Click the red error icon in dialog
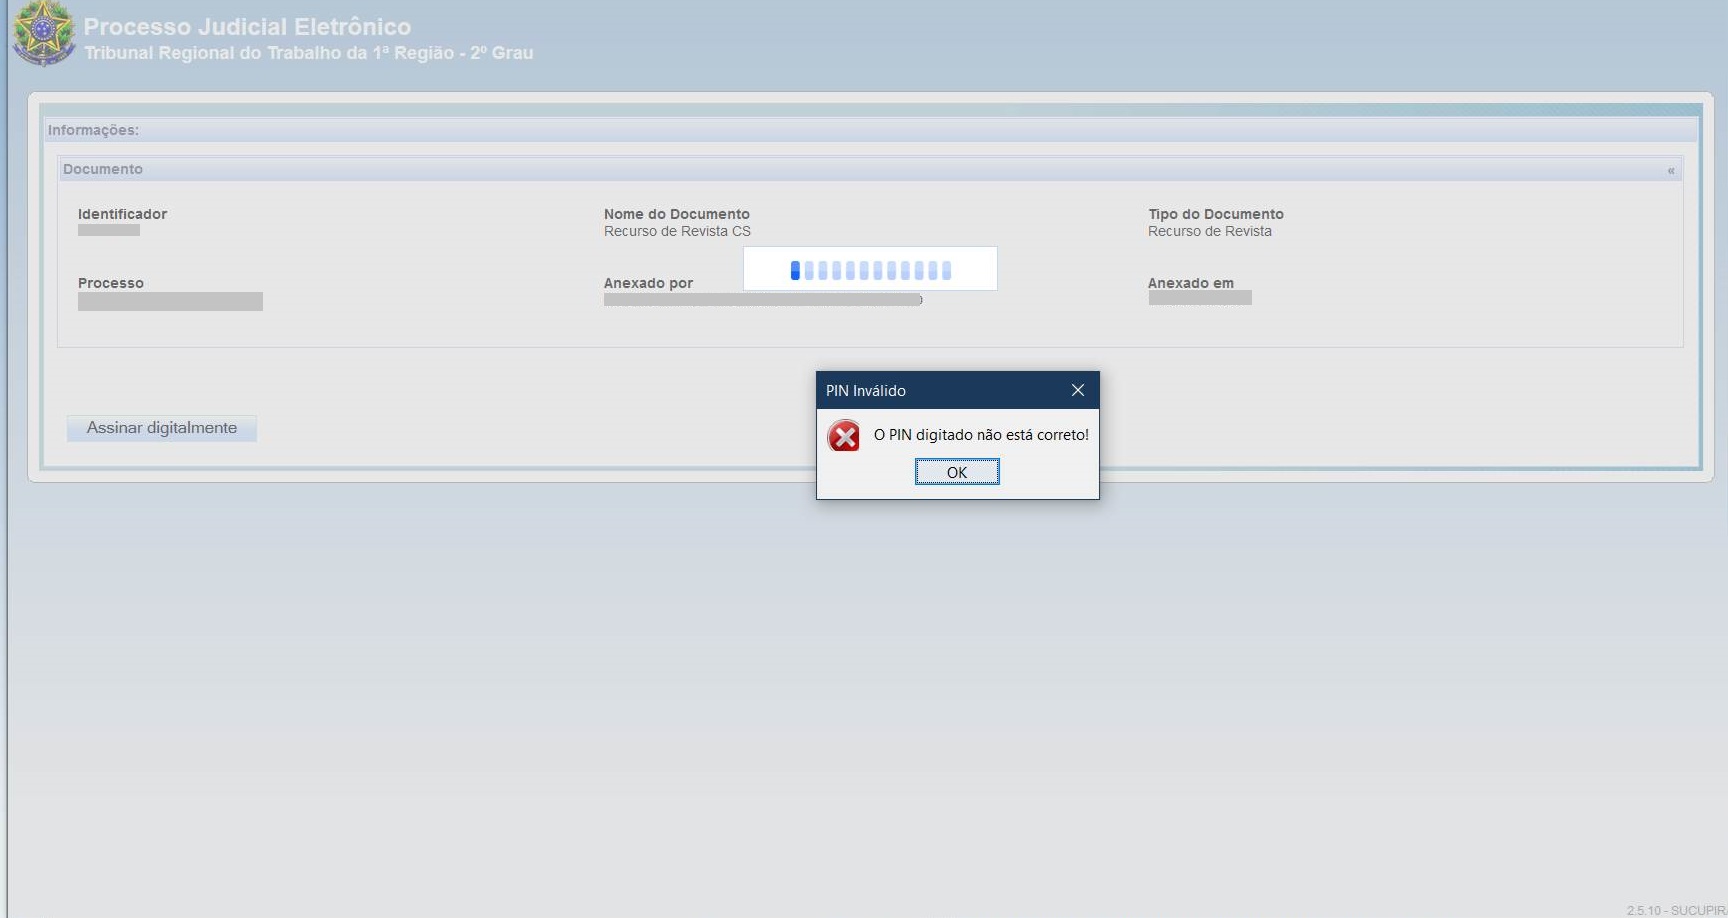The width and height of the screenshot is (1728, 918). click(x=844, y=436)
